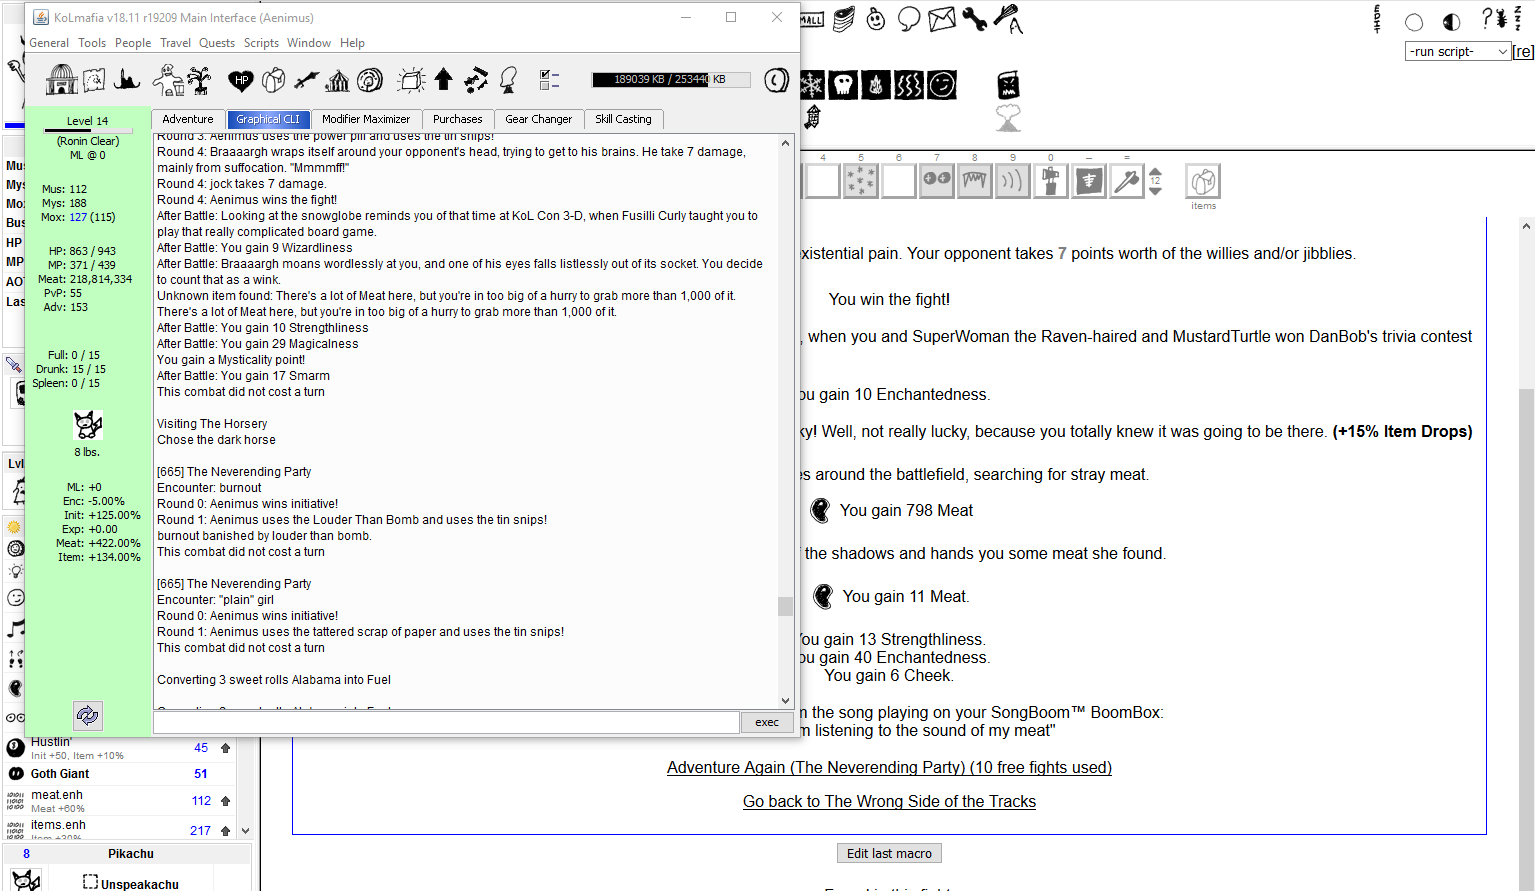Open the General menu
Screen dimensions: 1535x891
tap(49, 43)
